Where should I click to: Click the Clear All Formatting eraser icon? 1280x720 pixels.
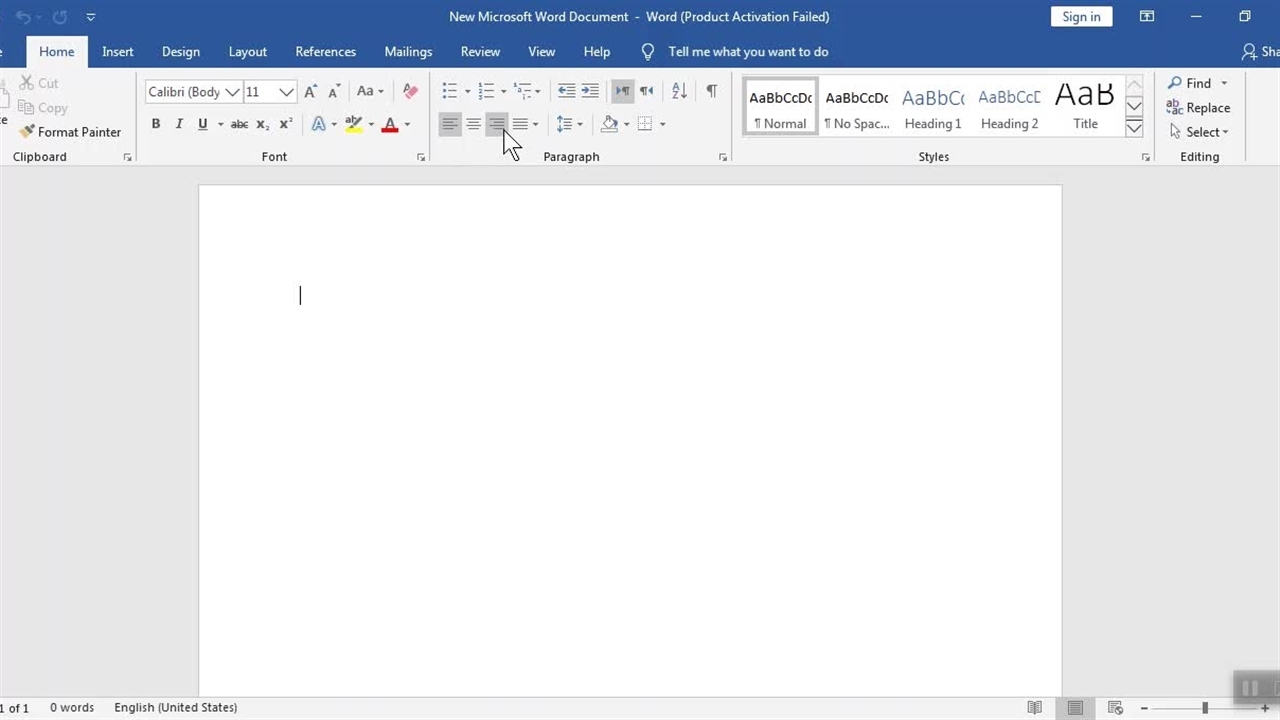pos(410,91)
